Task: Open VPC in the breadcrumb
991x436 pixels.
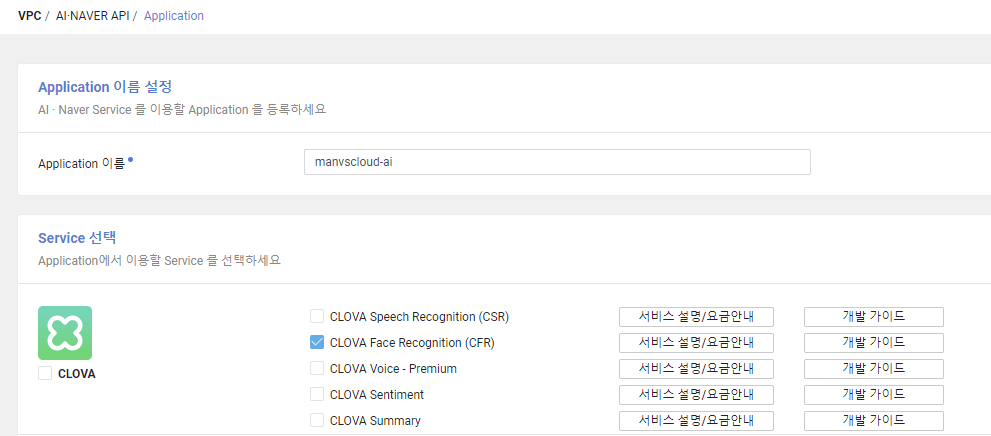Action: [30, 16]
